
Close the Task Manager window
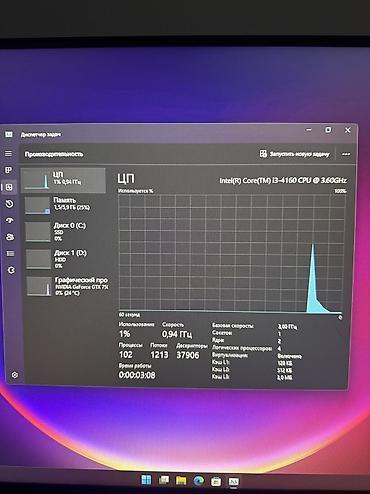347,130
